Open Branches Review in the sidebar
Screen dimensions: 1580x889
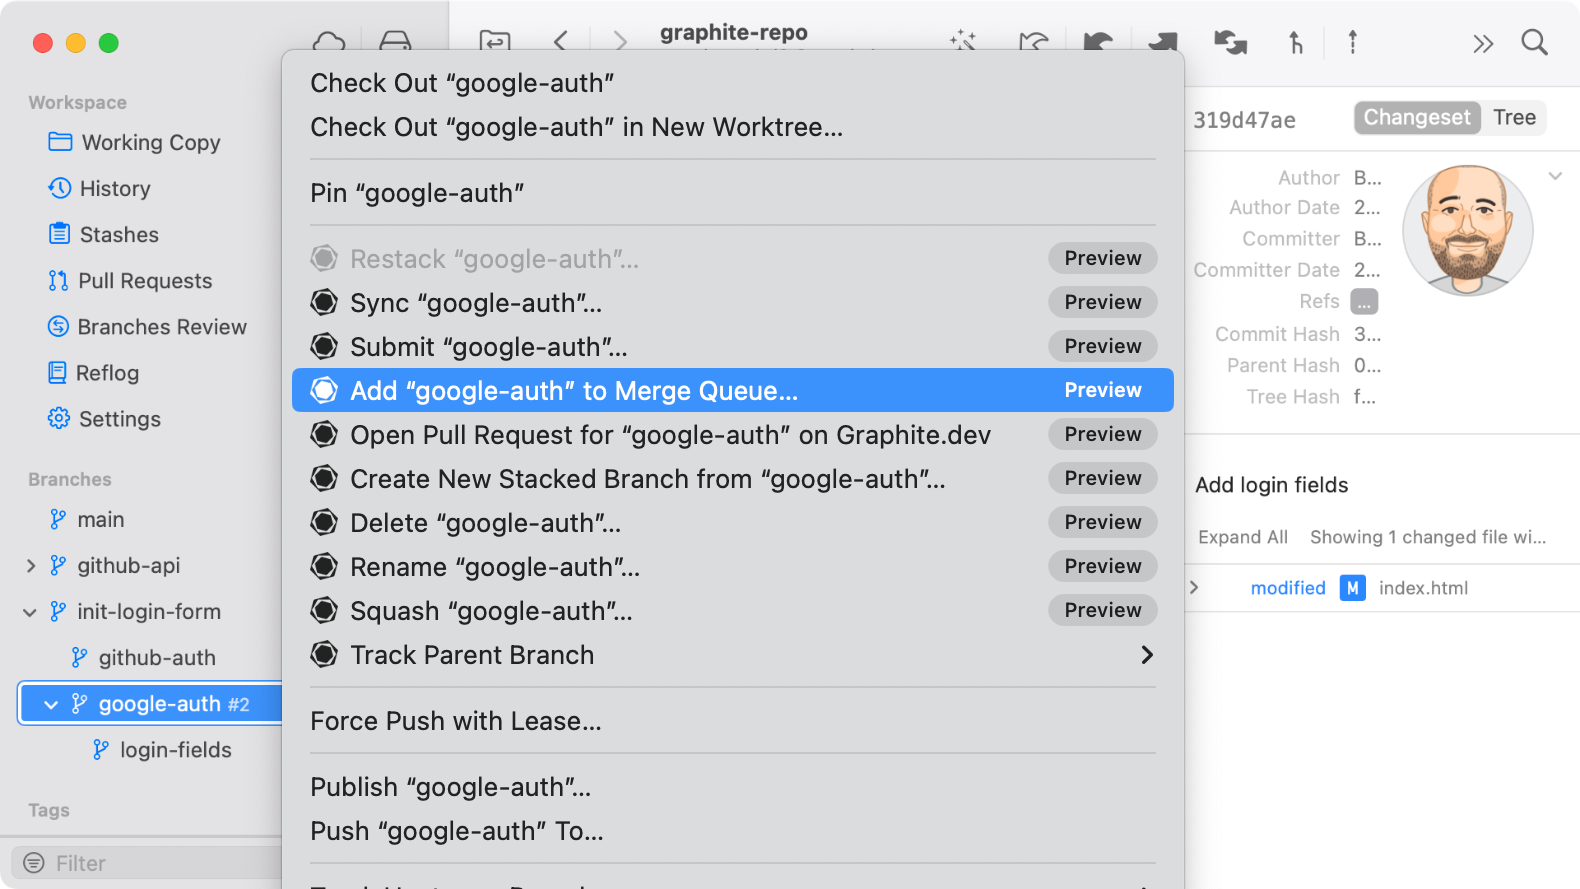[x=161, y=327]
